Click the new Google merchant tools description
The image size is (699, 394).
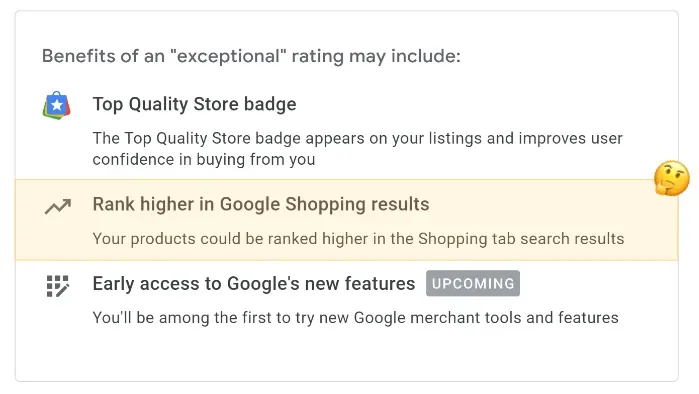[355, 318]
